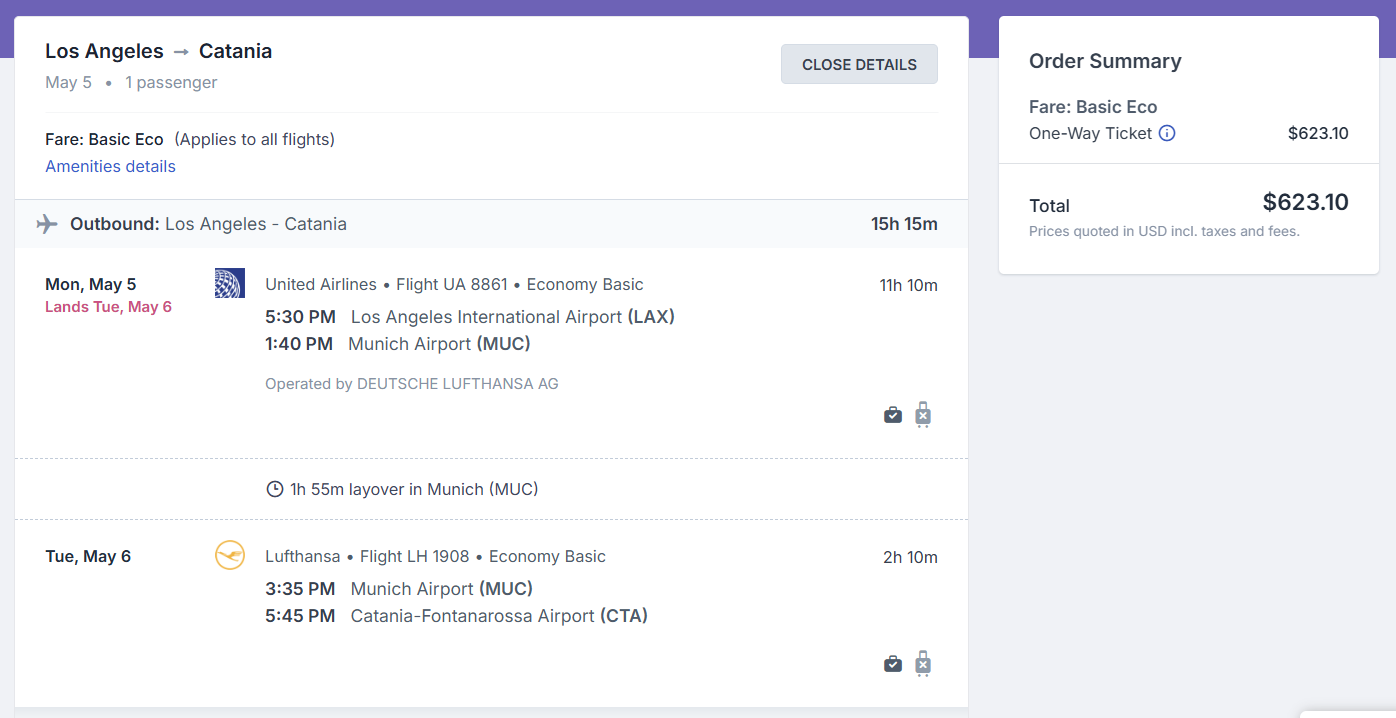1396x718 pixels.
Task: Collapse flight info with Close Details button
Action: pos(859,64)
